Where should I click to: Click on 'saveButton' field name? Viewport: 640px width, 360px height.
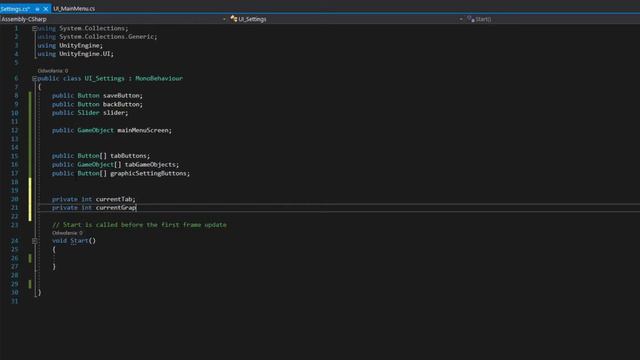pyautogui.click(x=122, y=96)
